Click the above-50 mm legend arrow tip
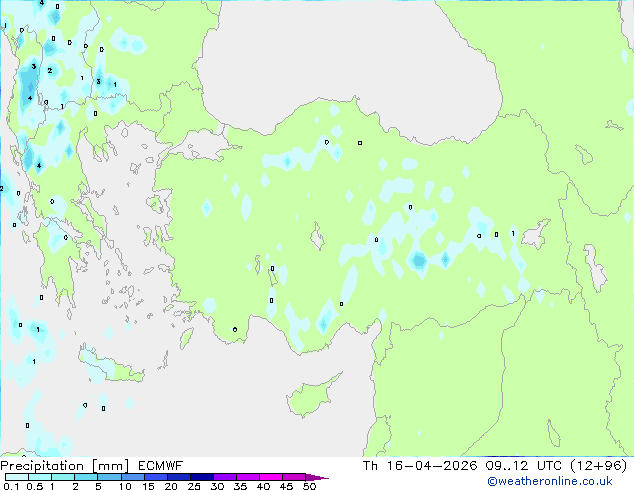634x490 pixels. (x=317, y=477)
